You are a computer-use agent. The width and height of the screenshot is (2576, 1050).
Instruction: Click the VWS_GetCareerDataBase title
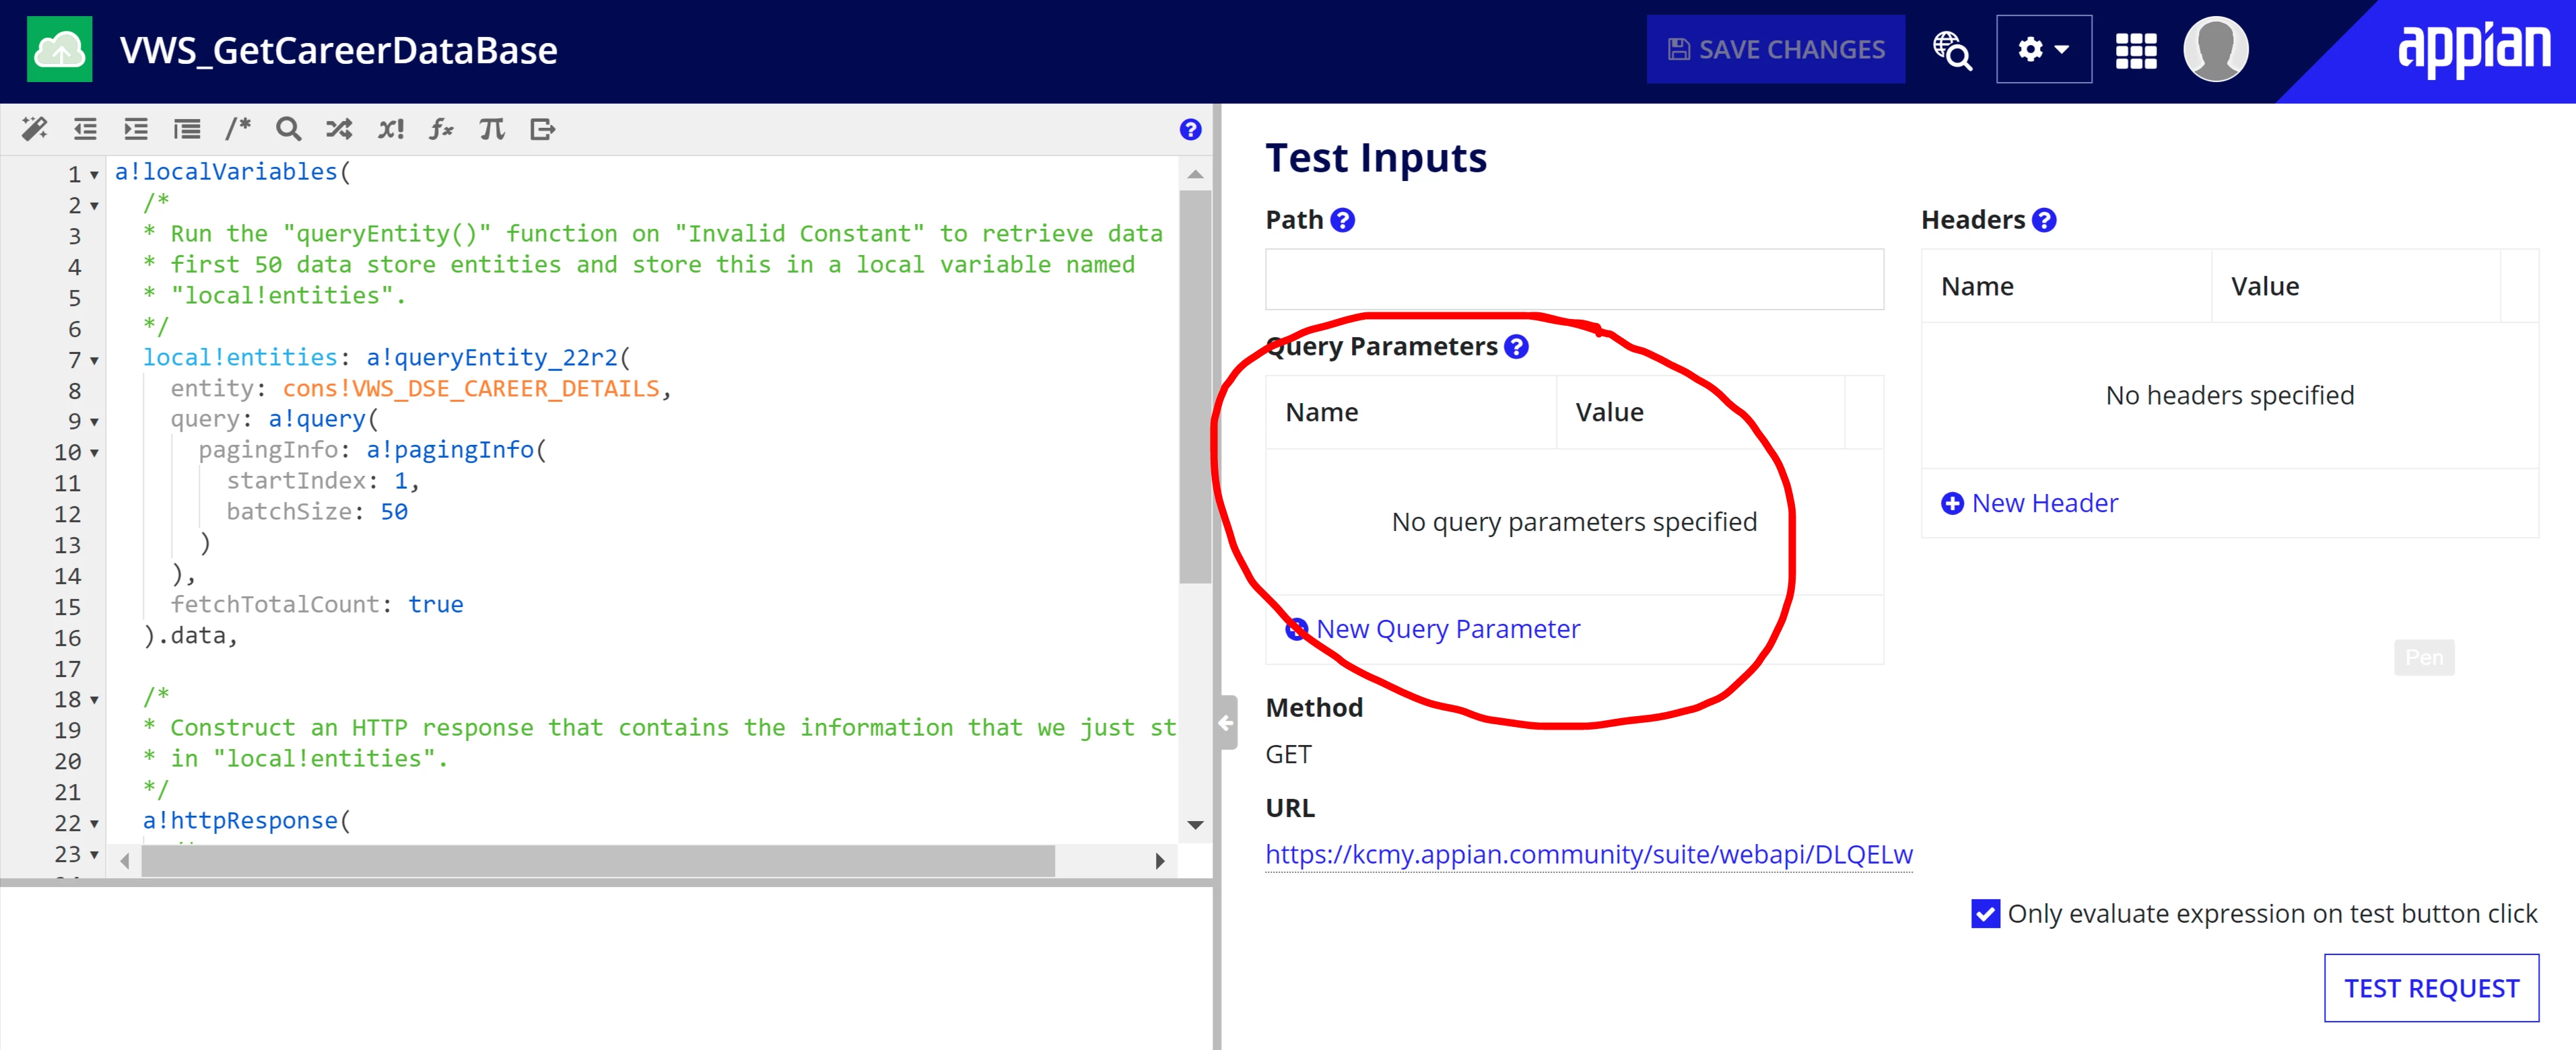338,50
